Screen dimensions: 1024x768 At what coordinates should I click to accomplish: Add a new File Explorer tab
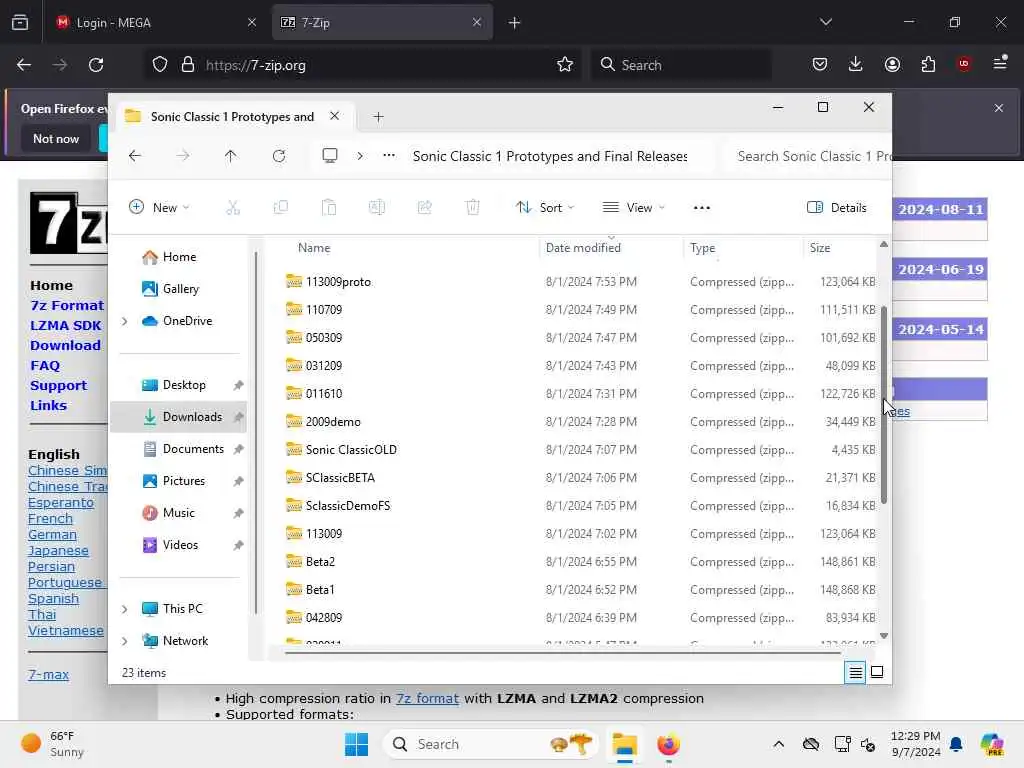(378, 117)
